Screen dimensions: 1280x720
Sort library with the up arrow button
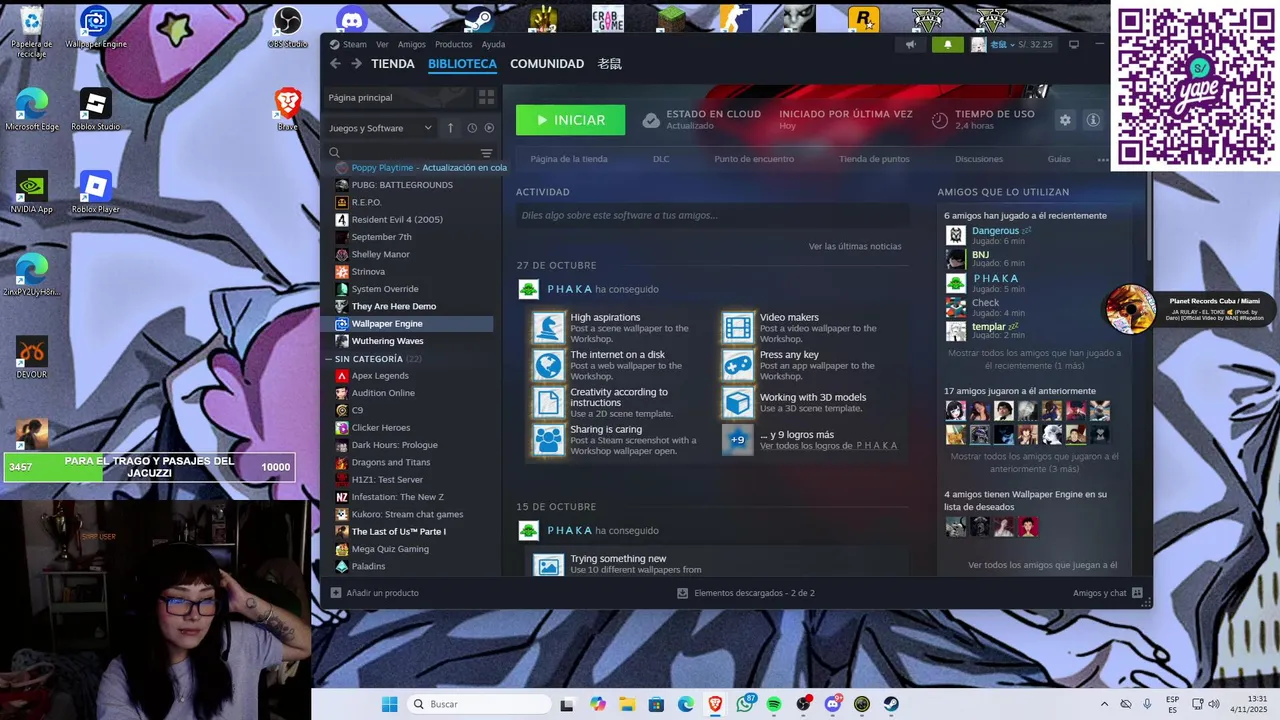450,128
